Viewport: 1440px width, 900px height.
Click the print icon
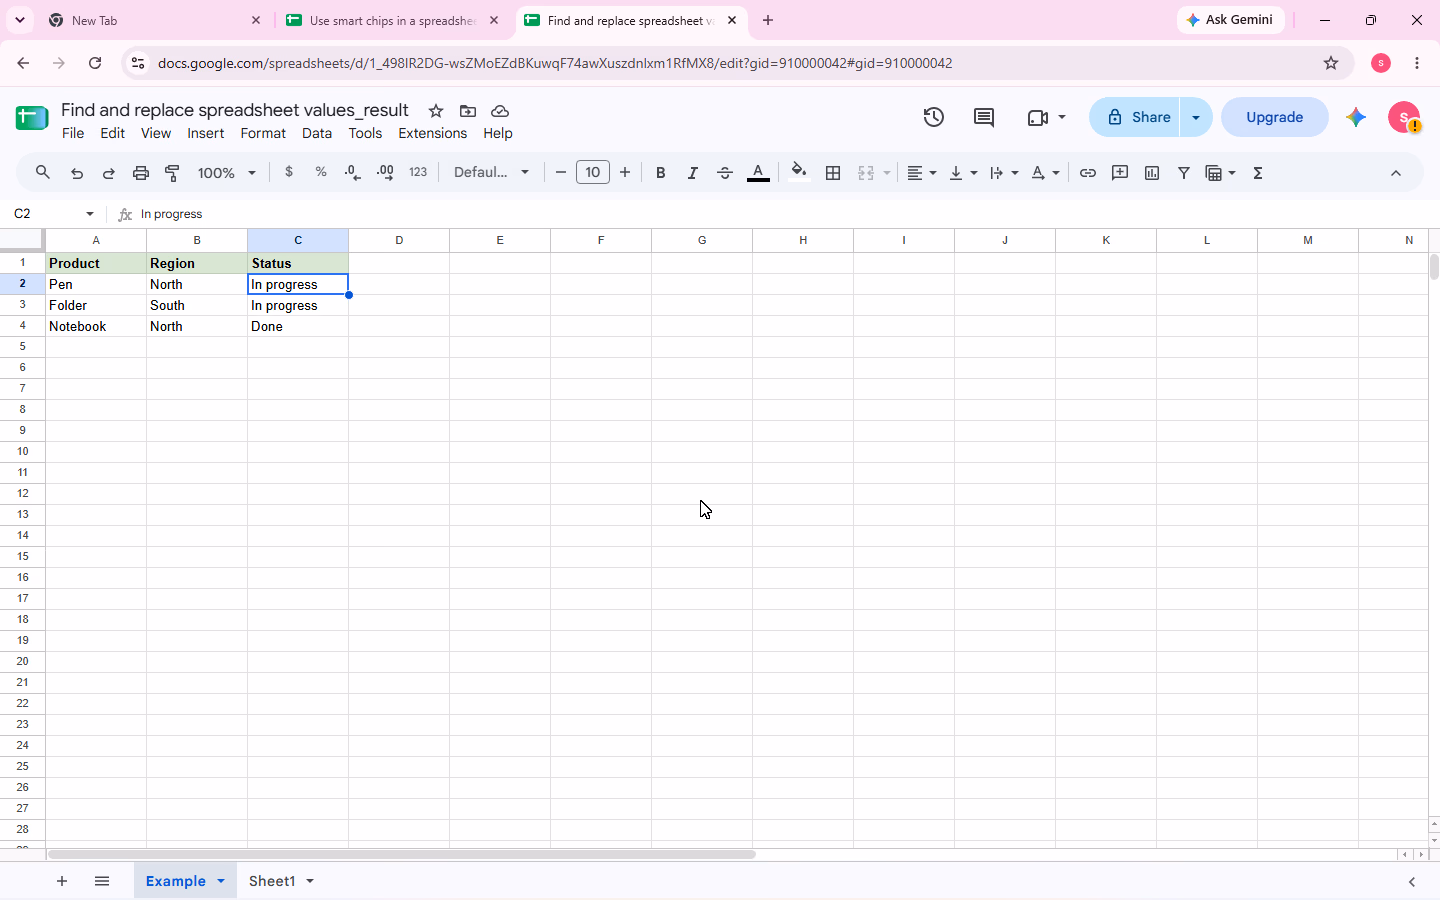141,173
